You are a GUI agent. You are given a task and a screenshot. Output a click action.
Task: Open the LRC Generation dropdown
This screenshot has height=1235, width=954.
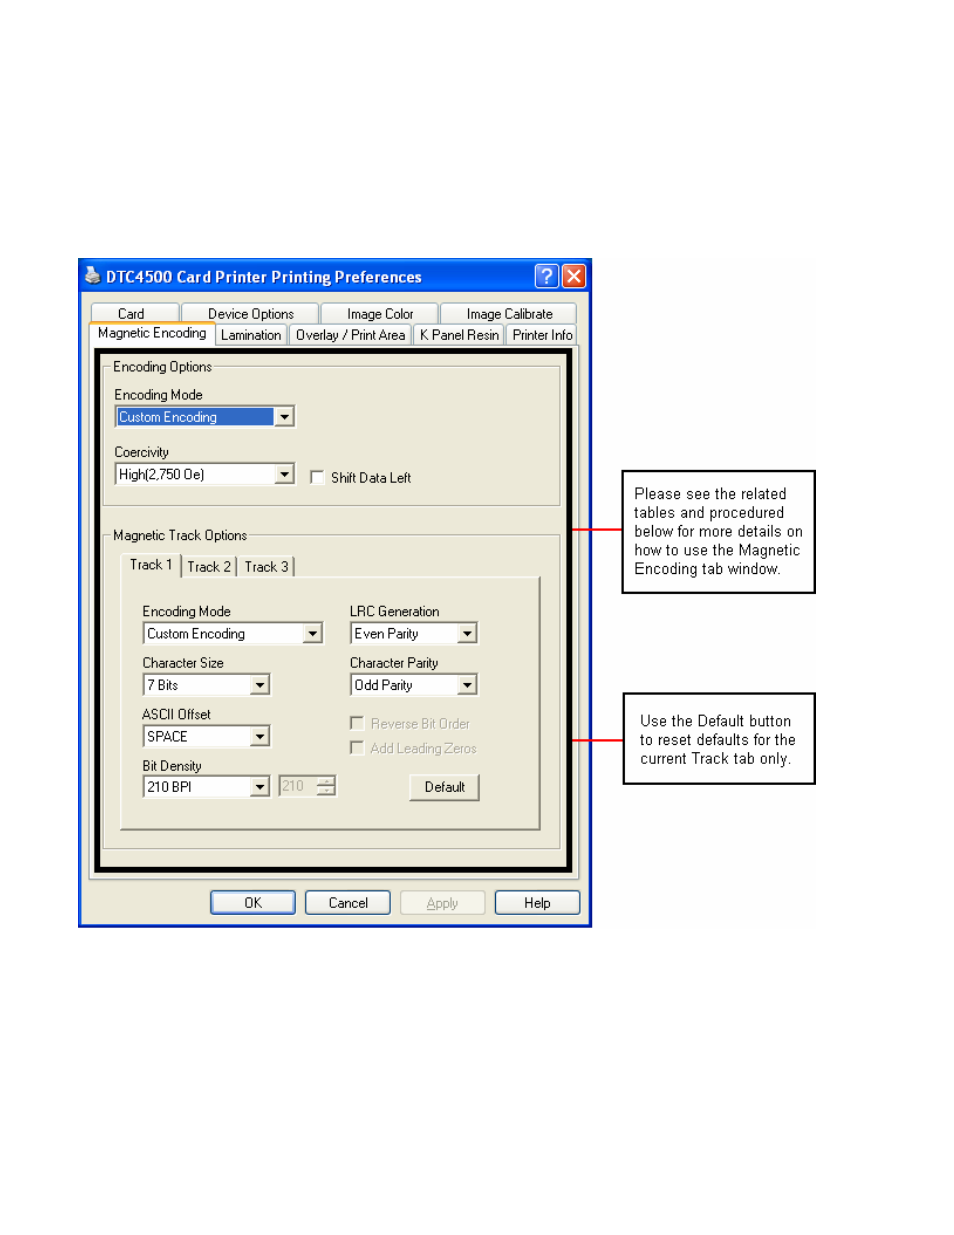[x=467, y=634]
